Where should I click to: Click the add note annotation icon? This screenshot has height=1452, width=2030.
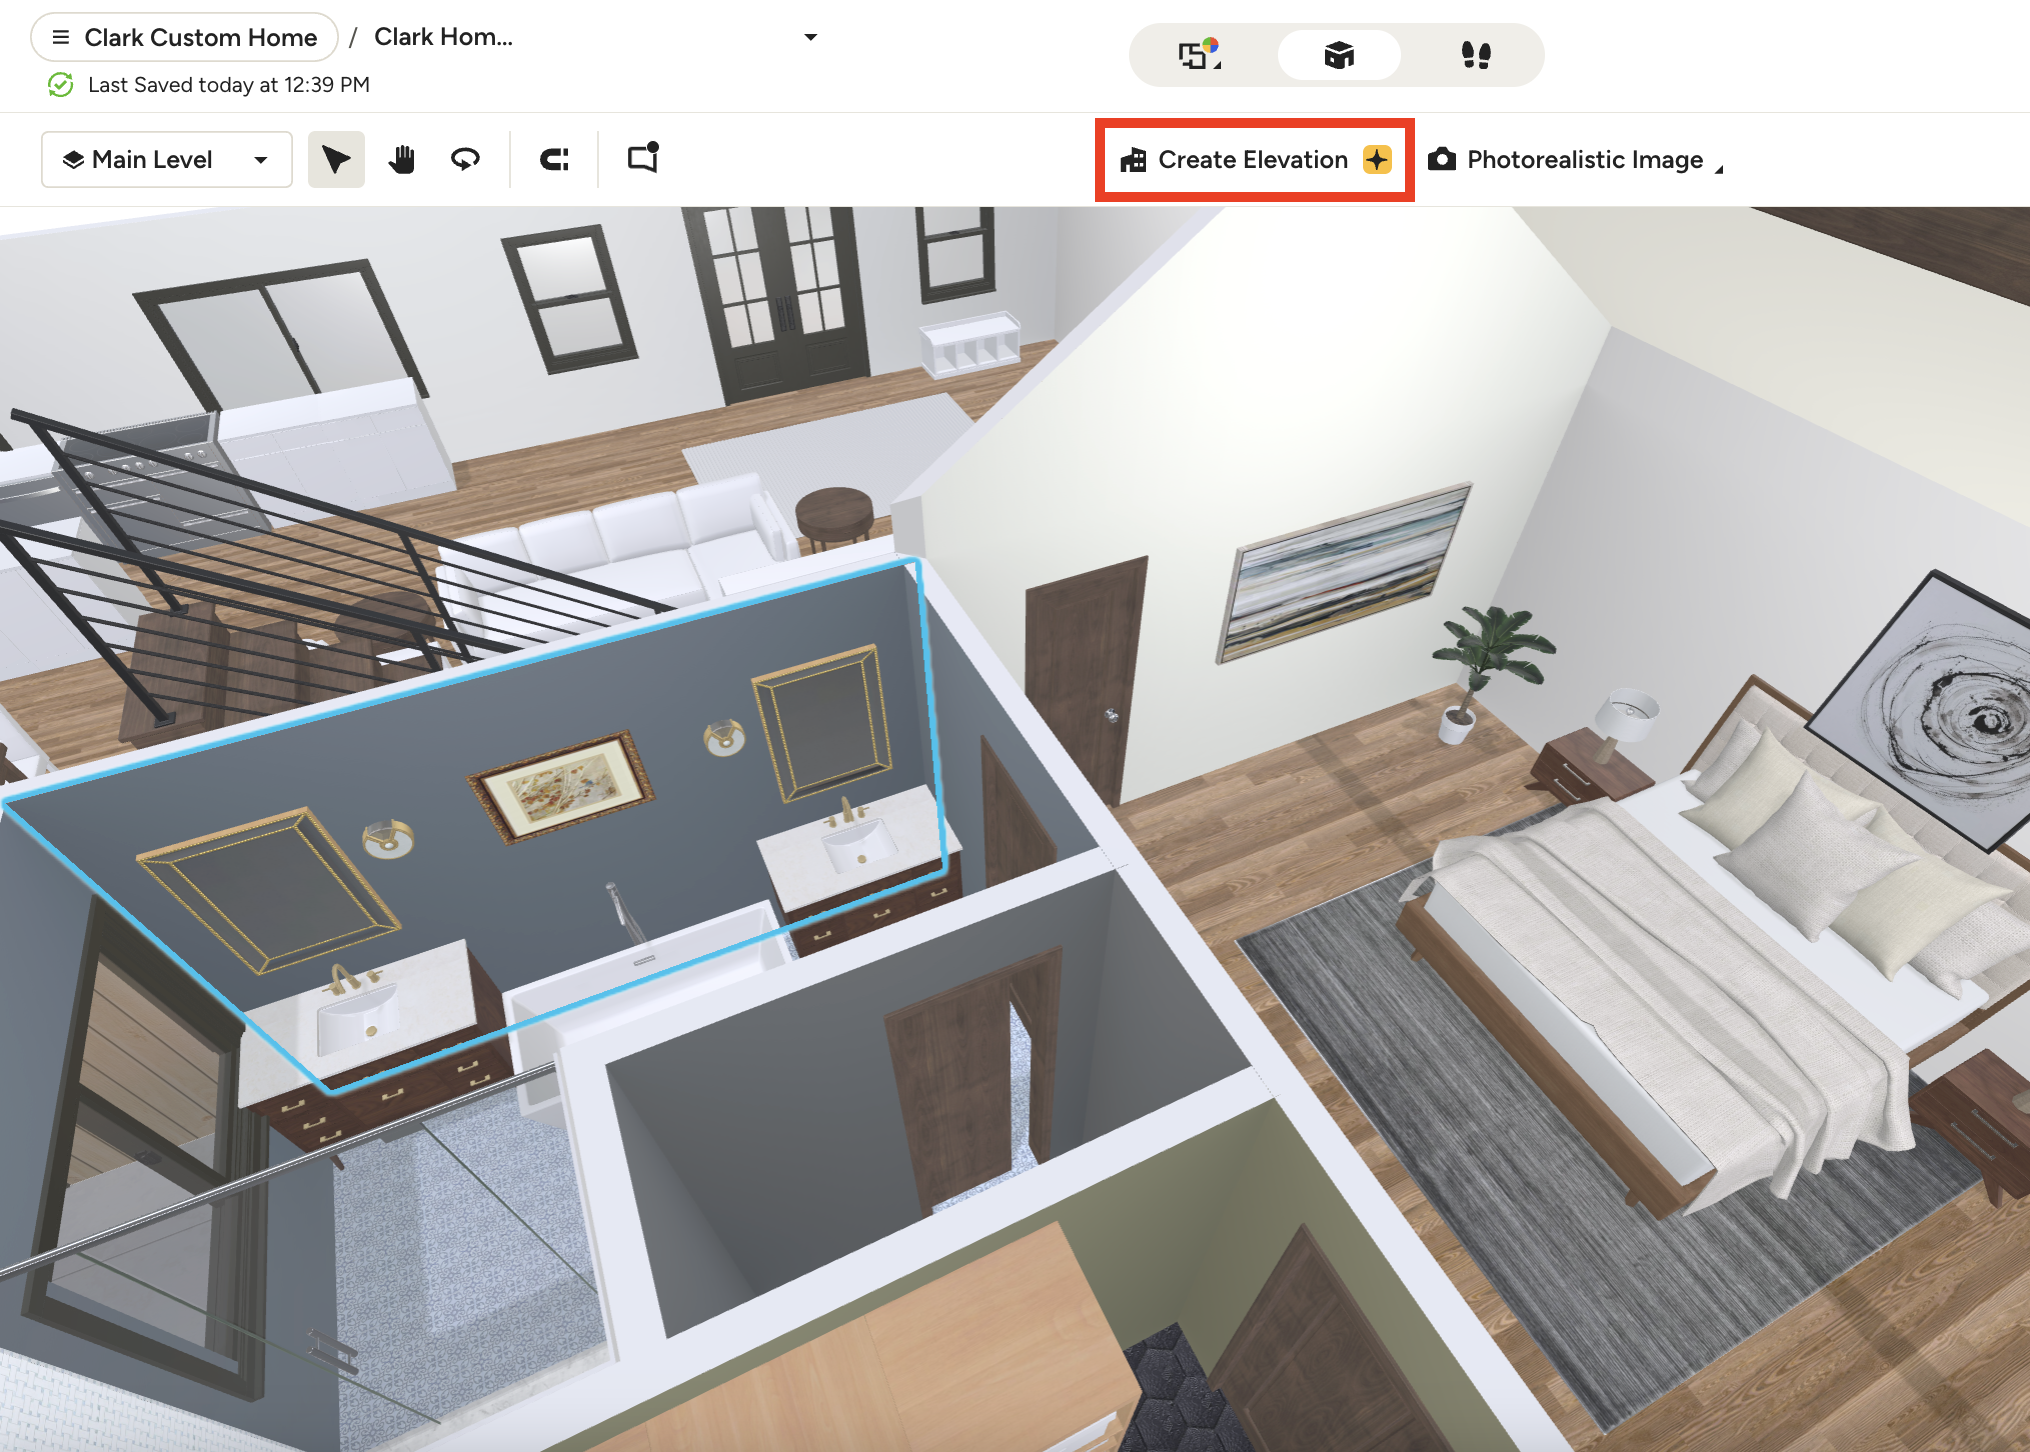[643, 158]
